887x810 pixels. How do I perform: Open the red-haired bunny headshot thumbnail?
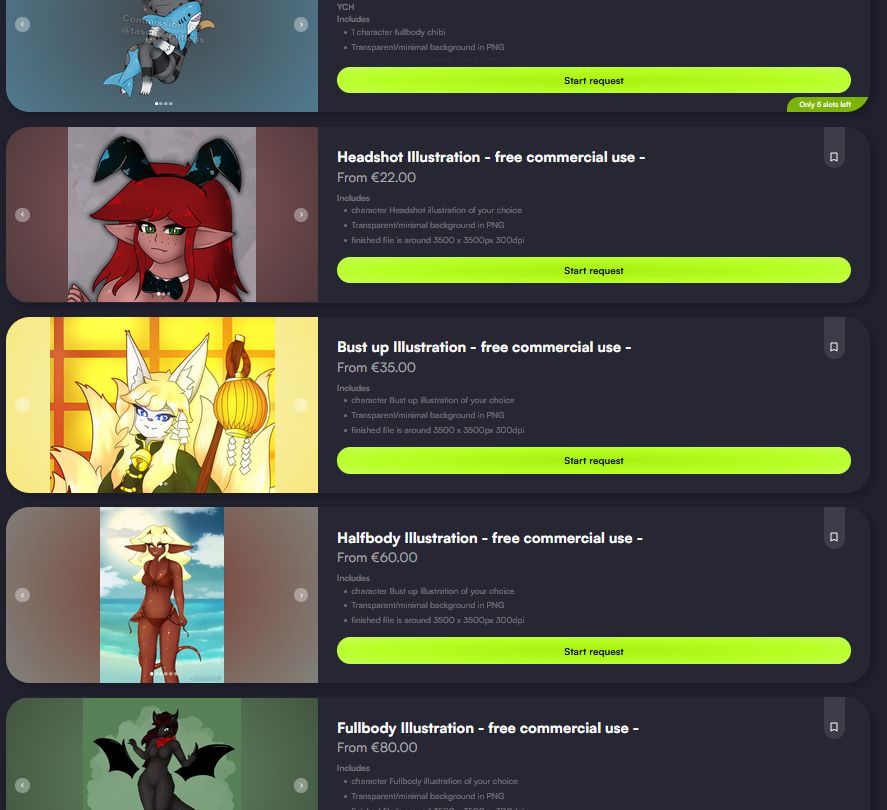(162, 214)
